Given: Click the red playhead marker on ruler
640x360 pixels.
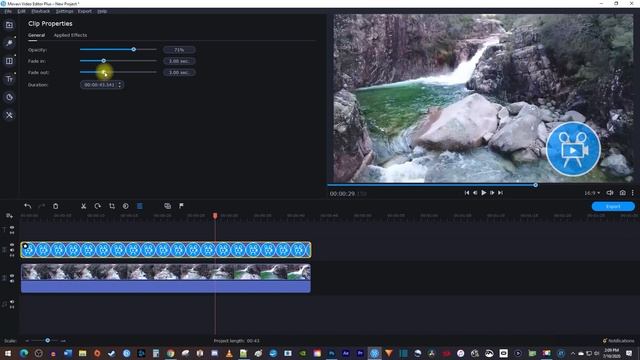Looking at the screenshot, I should (215, 216).
